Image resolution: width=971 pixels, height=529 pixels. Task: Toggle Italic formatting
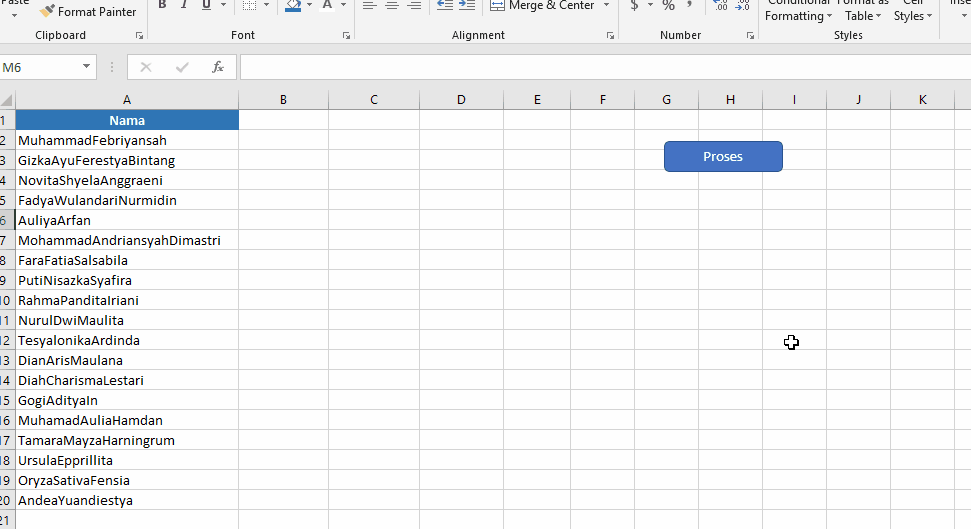[x=184, y=5]
